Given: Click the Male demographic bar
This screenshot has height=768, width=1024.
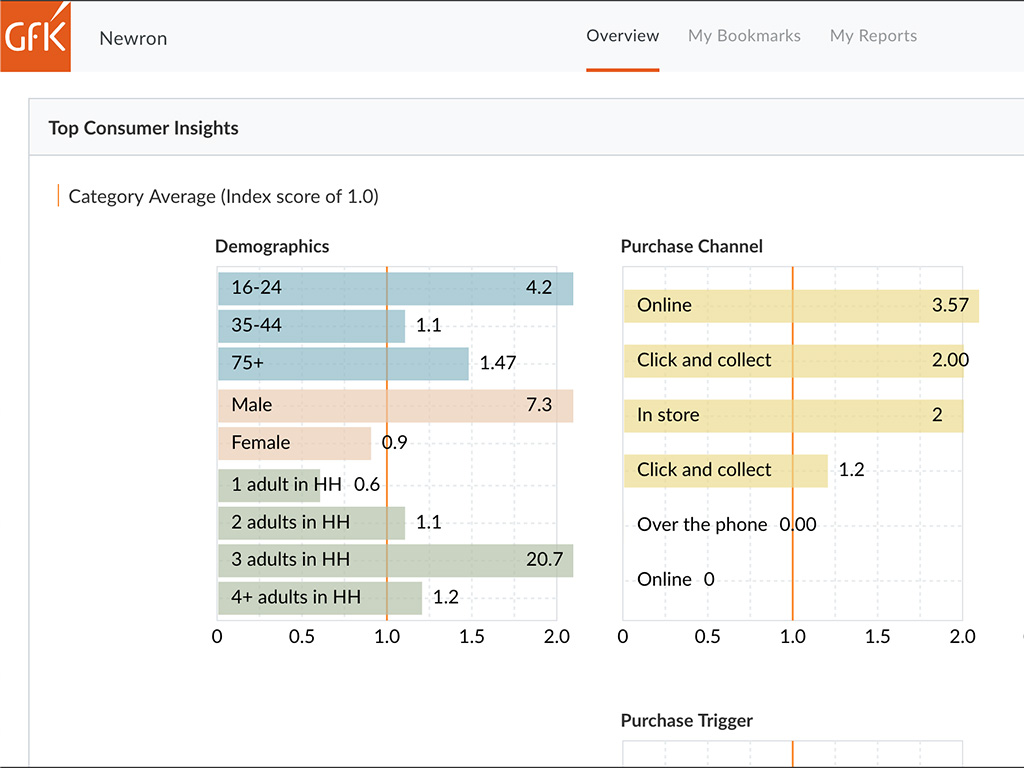Looking at the screenshot, I should coord(390,405).
